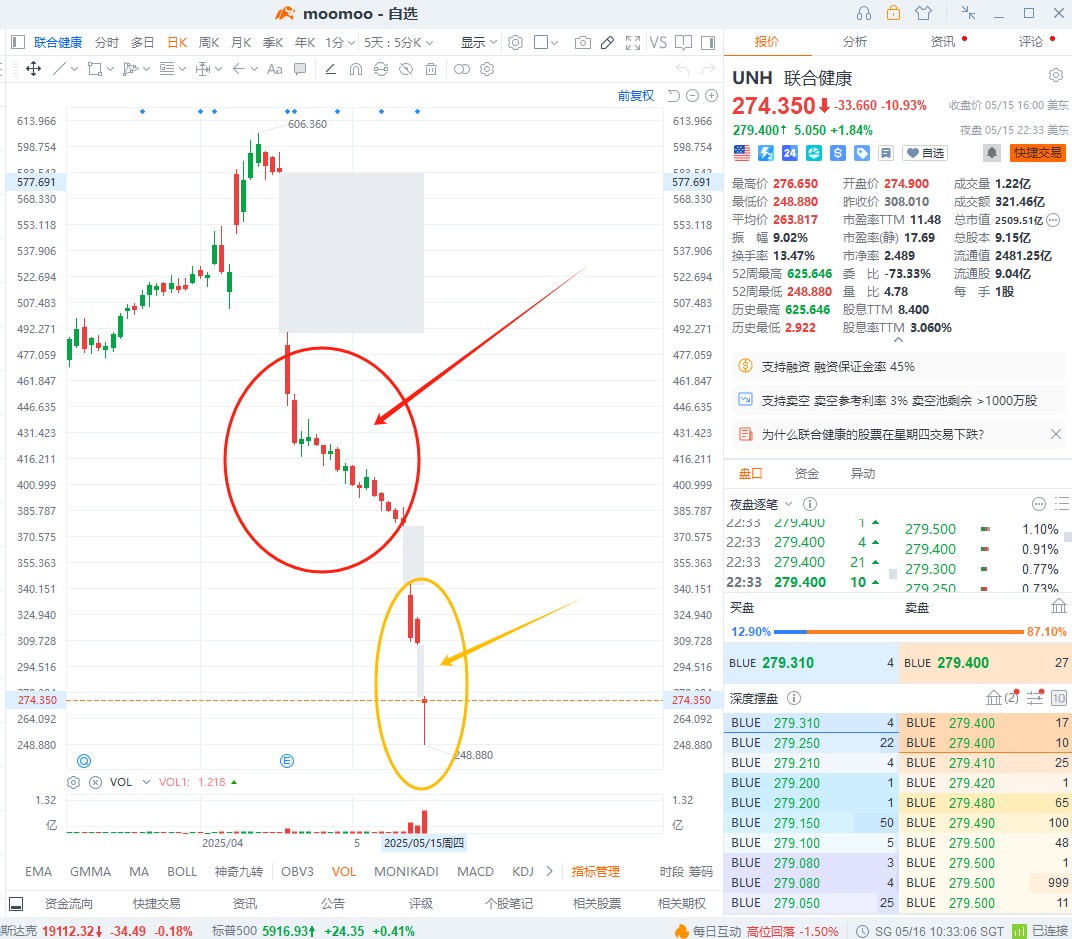1072x939 pixels.
Task: Click the angled line measure tool
Action: [x=330, y=69]
